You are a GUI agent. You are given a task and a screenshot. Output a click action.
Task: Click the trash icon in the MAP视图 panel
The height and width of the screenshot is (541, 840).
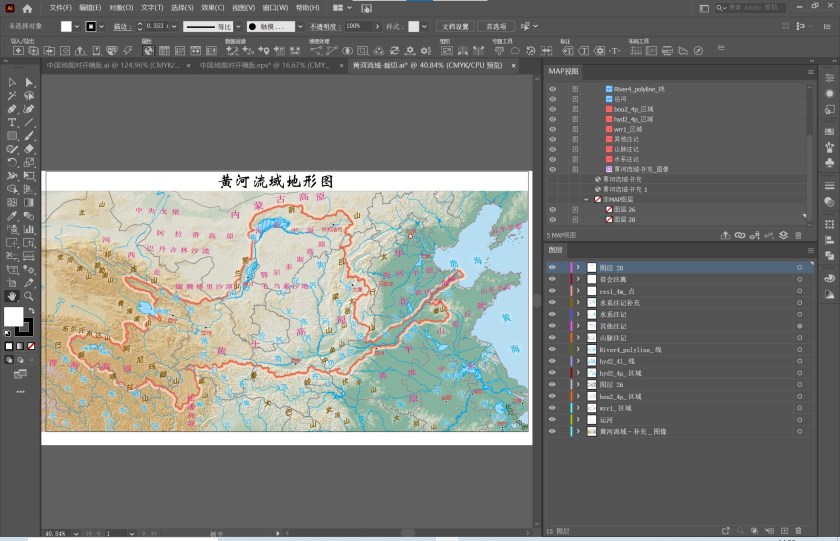point(798,235)
